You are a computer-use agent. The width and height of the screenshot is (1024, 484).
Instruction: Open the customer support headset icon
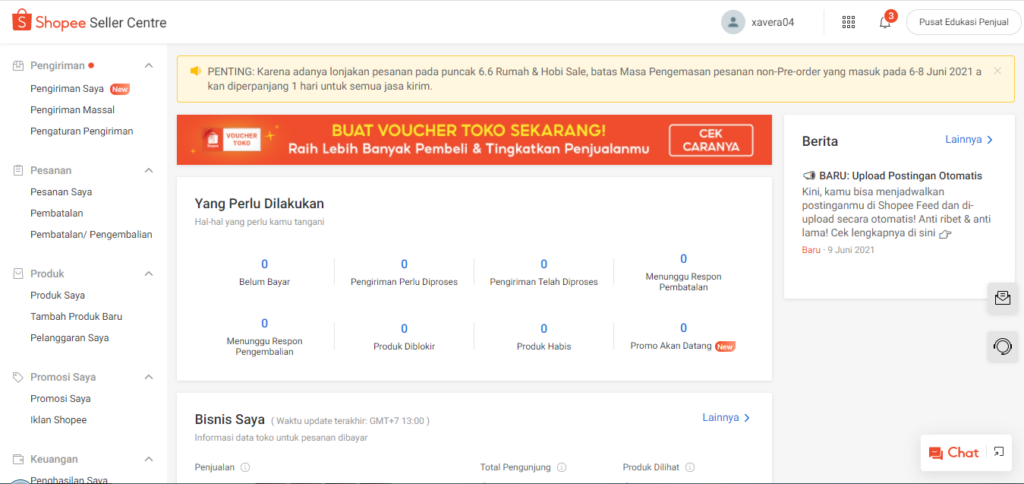point(1001,346)
